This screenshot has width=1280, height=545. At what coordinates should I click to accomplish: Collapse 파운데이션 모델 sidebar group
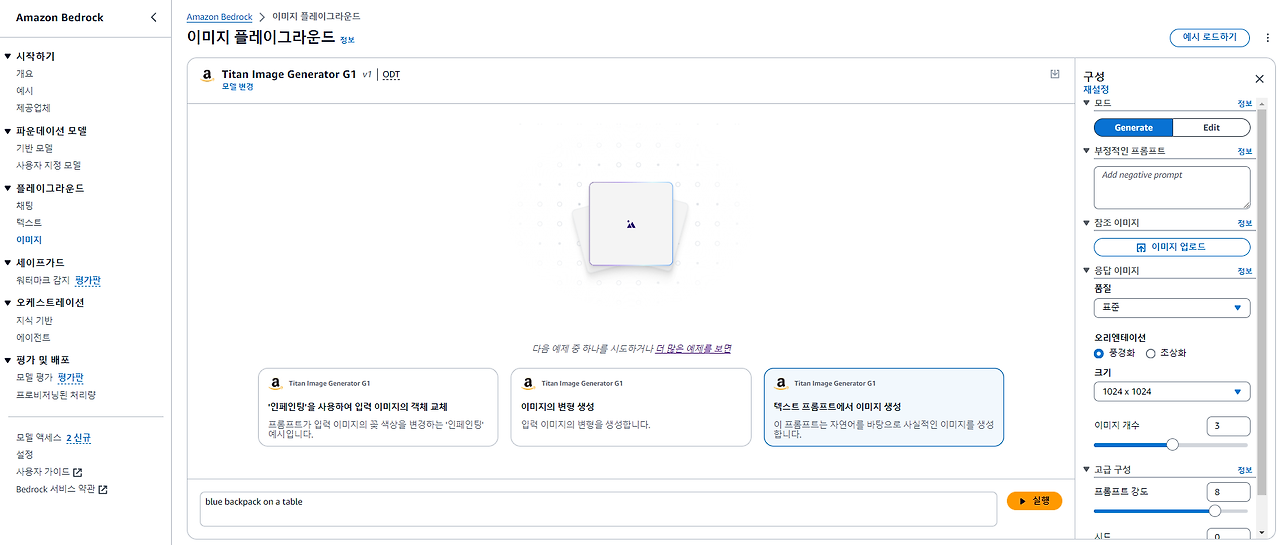8,131
